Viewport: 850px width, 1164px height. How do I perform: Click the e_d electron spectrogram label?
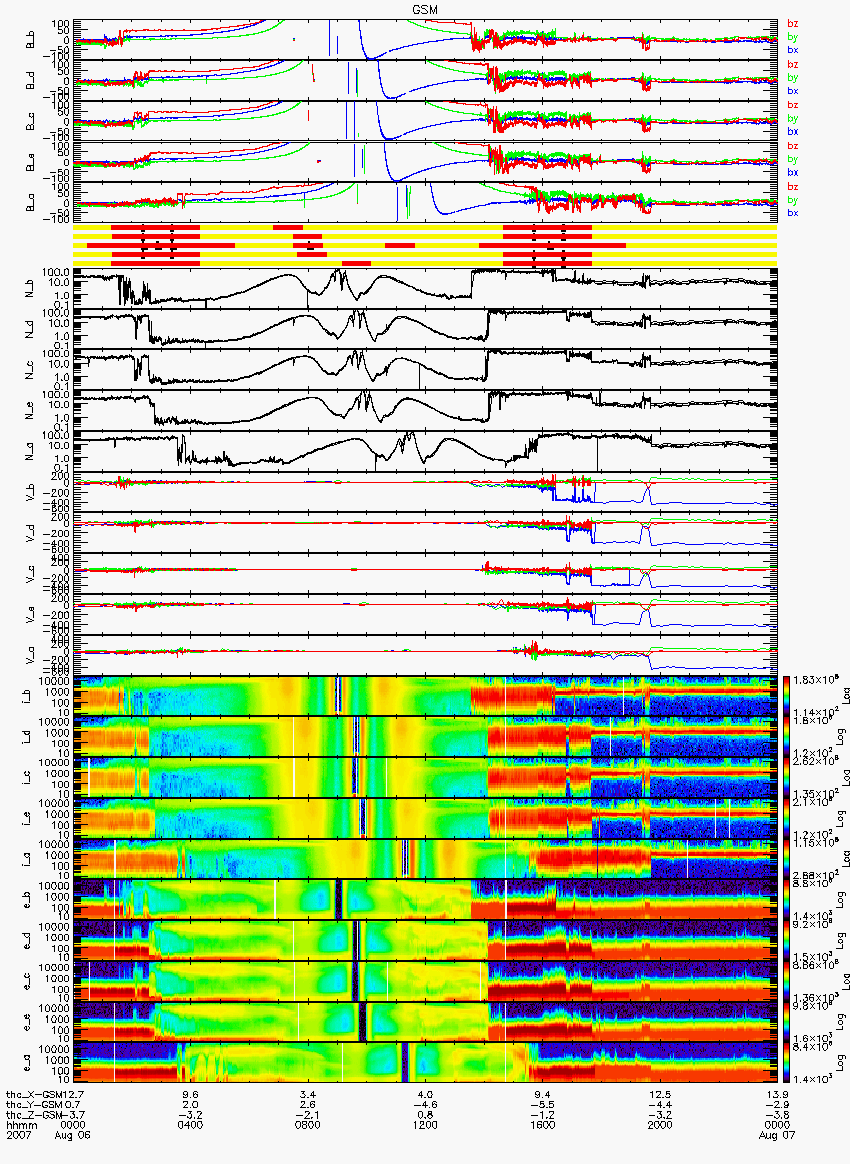pos(28,941)
